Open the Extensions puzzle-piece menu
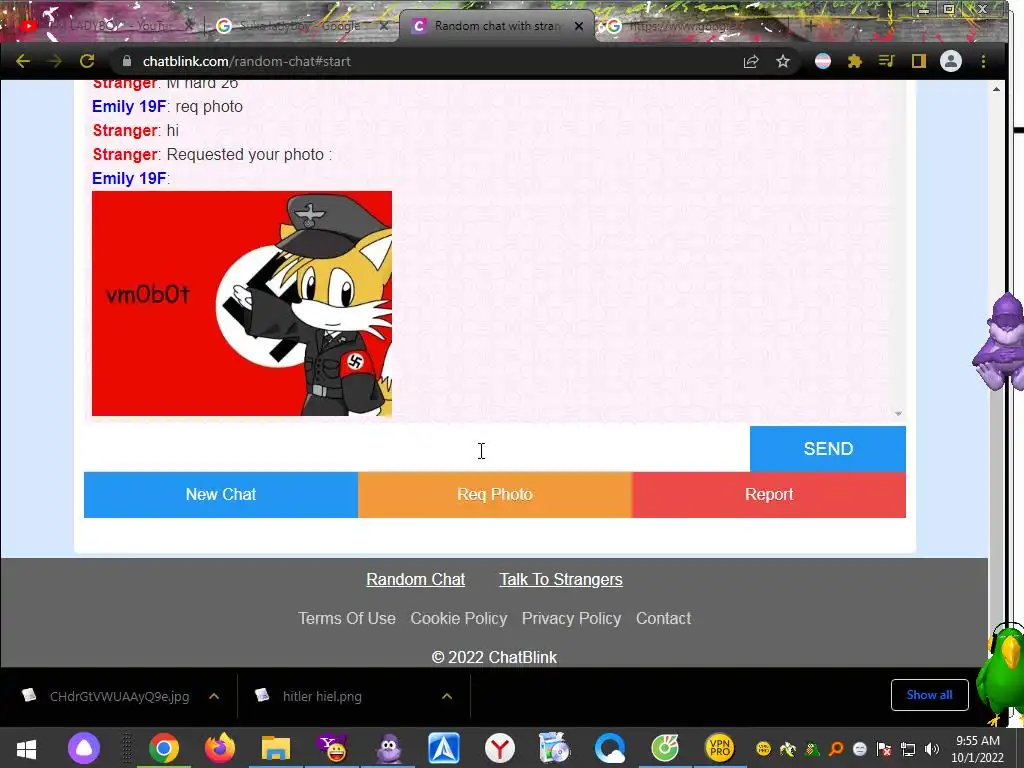The image size is (1024, 768). coord(854,61)
